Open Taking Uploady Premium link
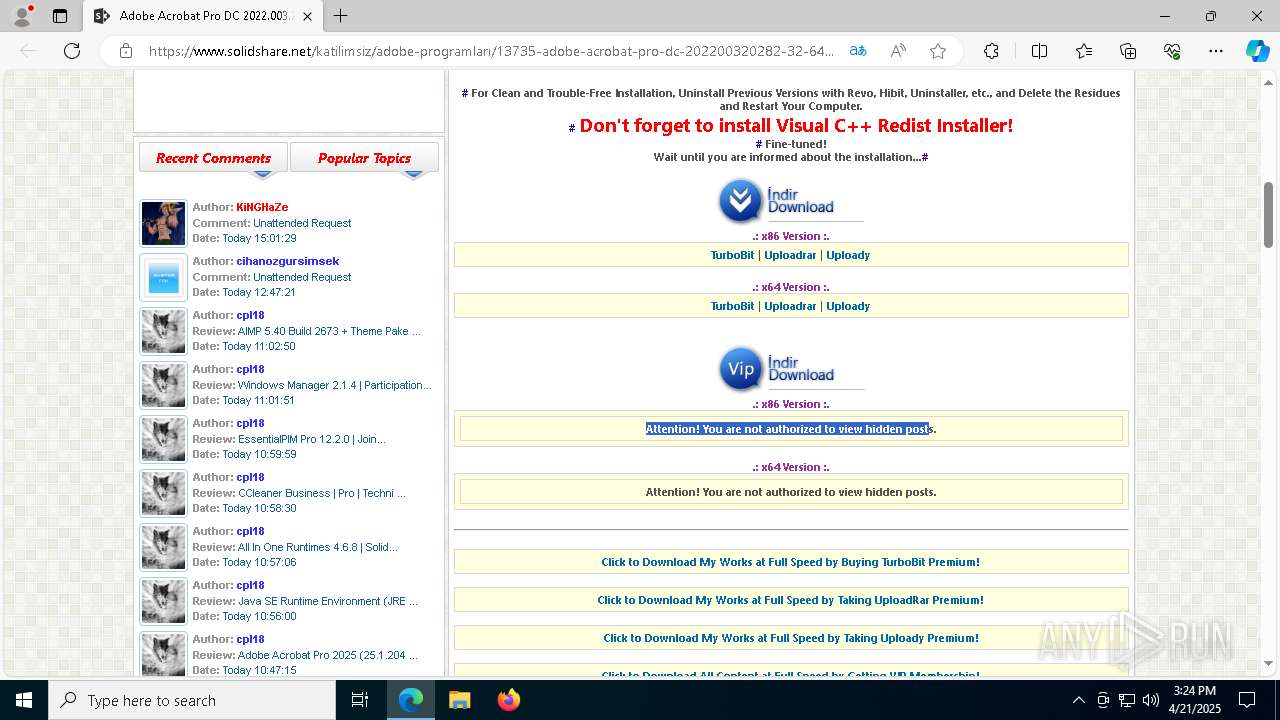The width and height of the screenshot is (1280, 720). coord(790,638)
